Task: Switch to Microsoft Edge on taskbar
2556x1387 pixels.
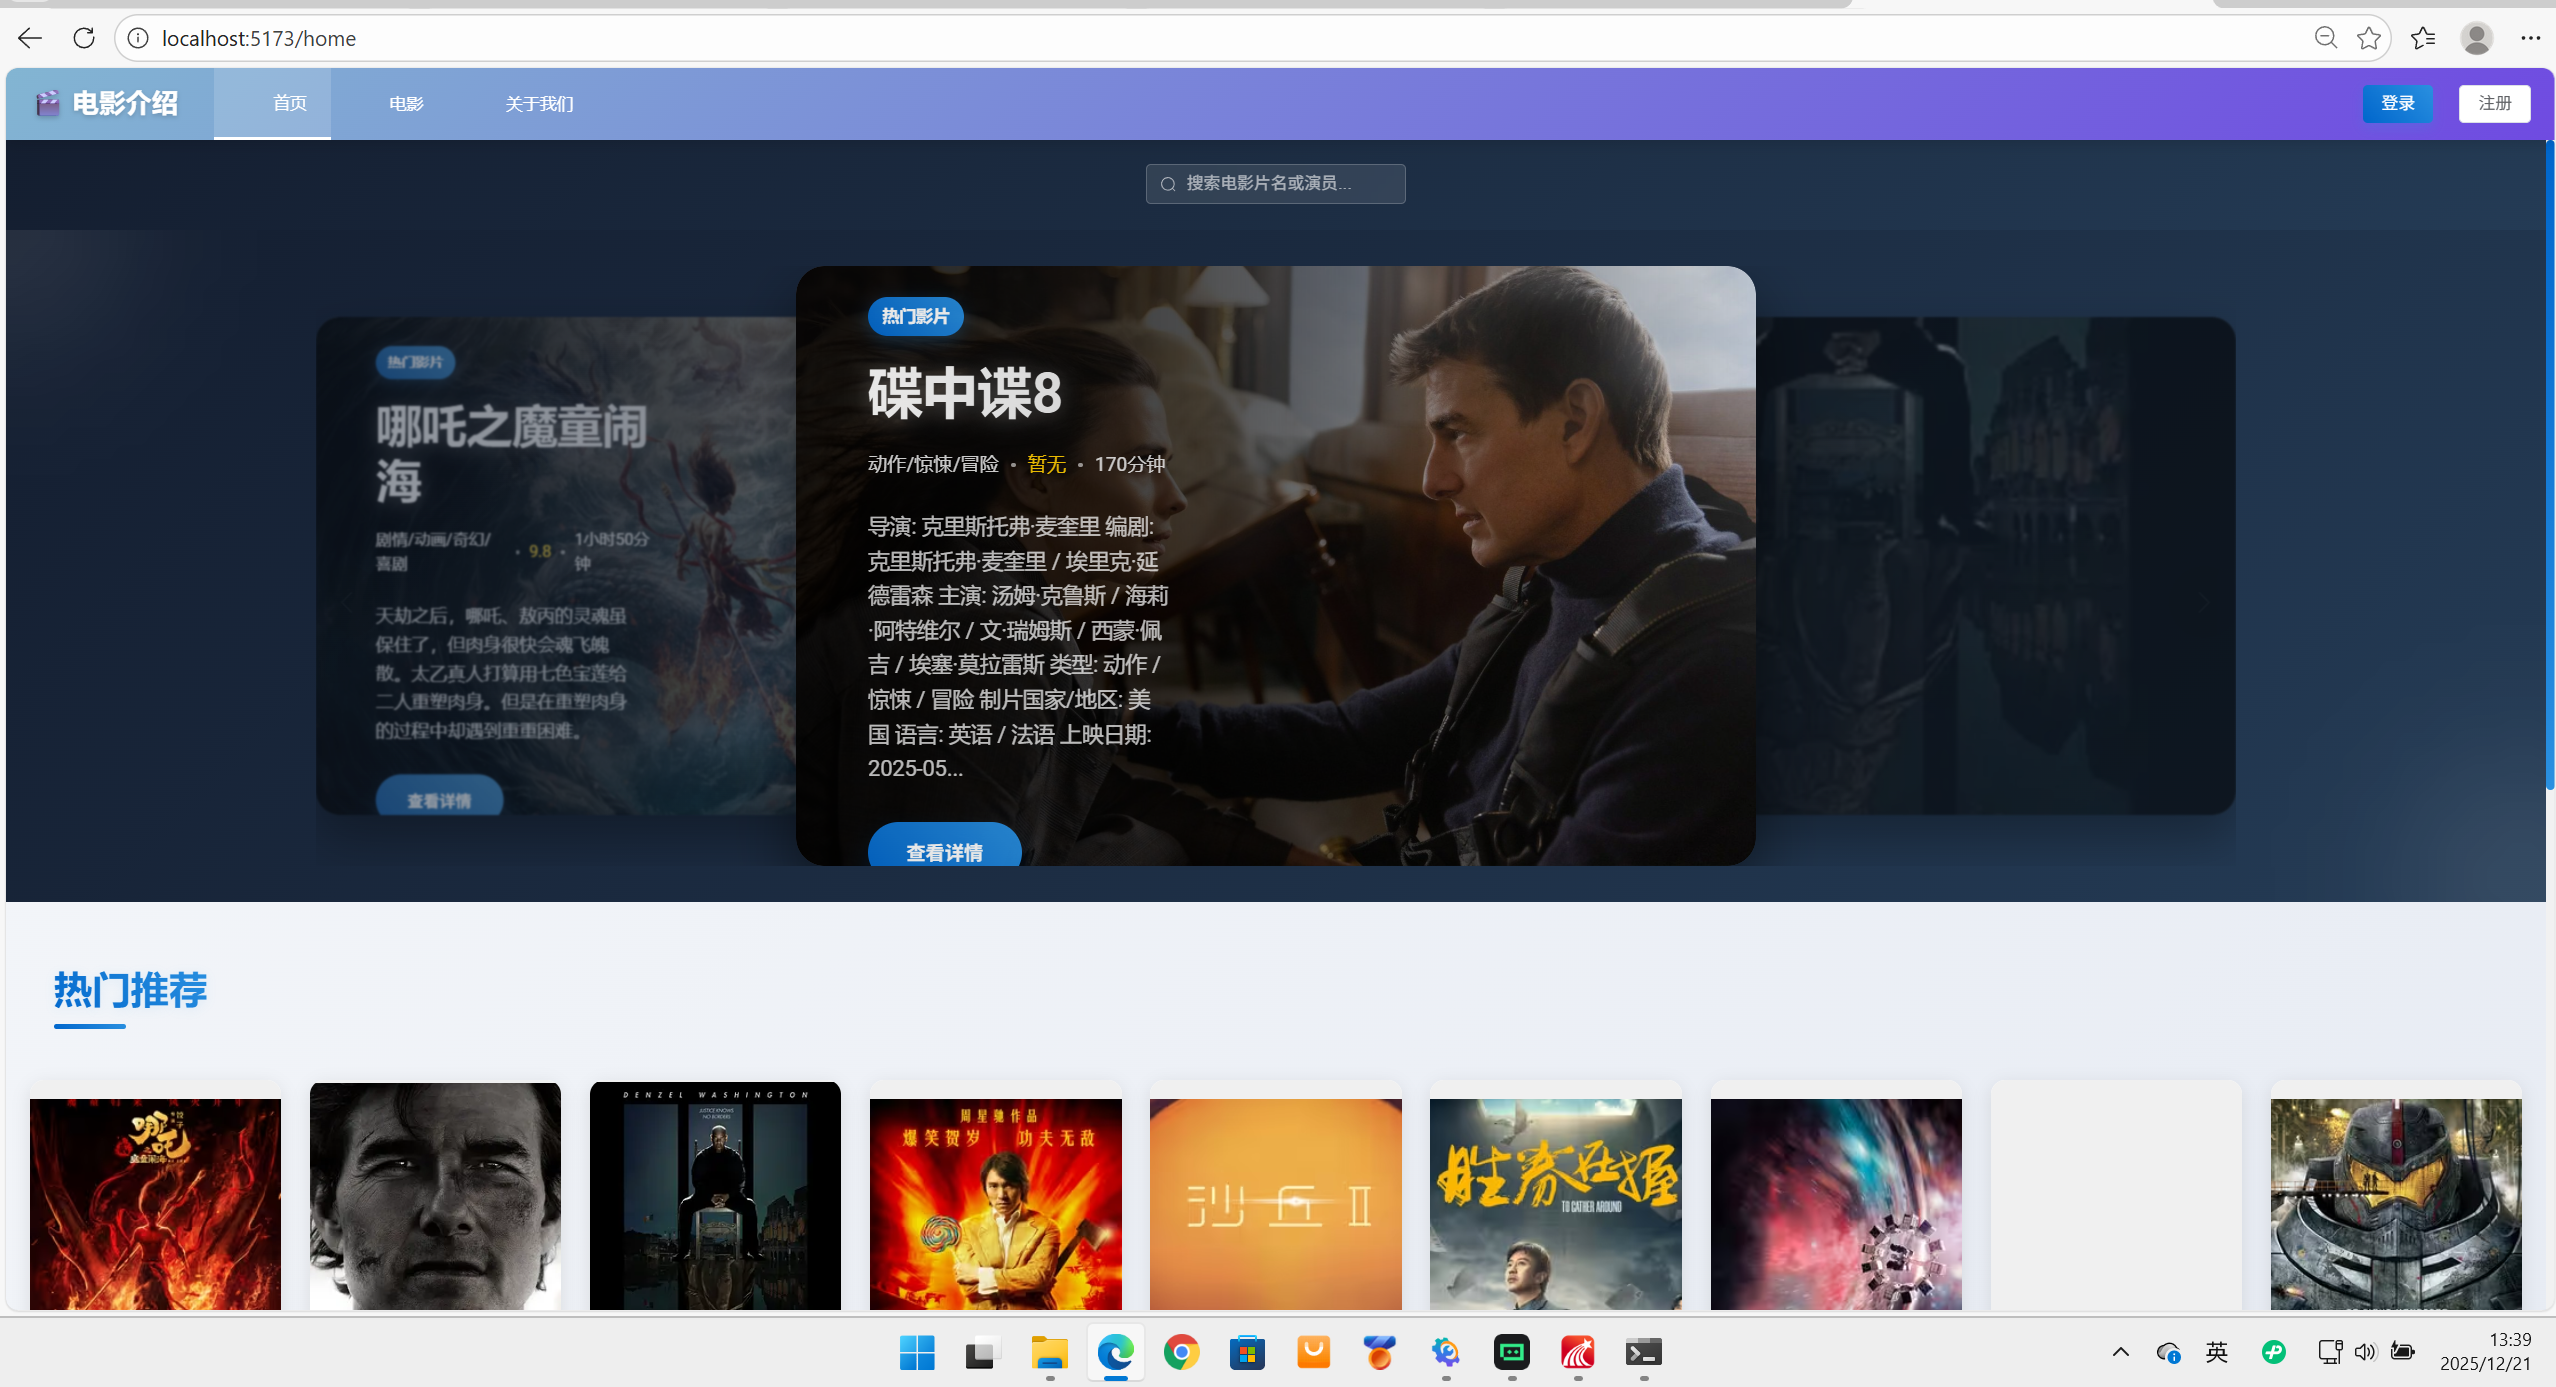Action: coord(1116,1353)
